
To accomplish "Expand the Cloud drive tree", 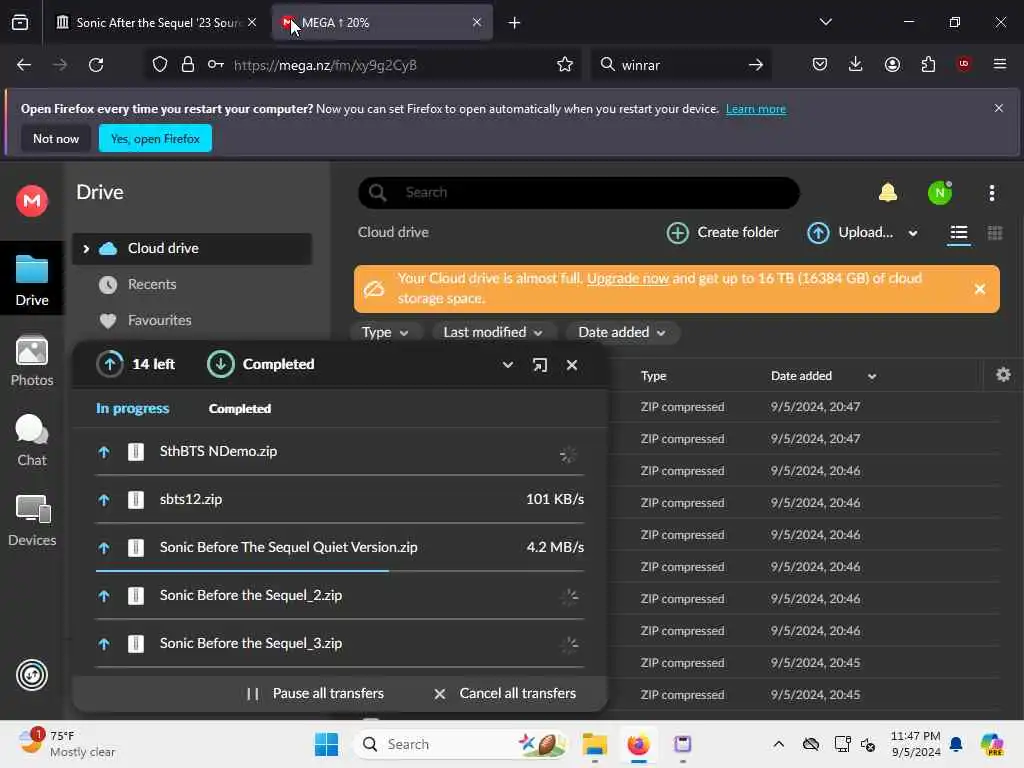I will (86, 249).
